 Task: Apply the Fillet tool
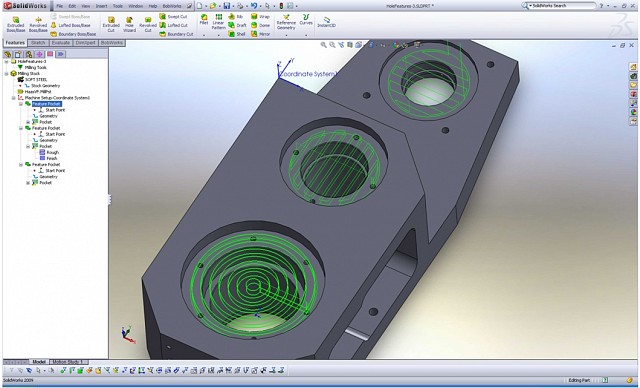204,20
